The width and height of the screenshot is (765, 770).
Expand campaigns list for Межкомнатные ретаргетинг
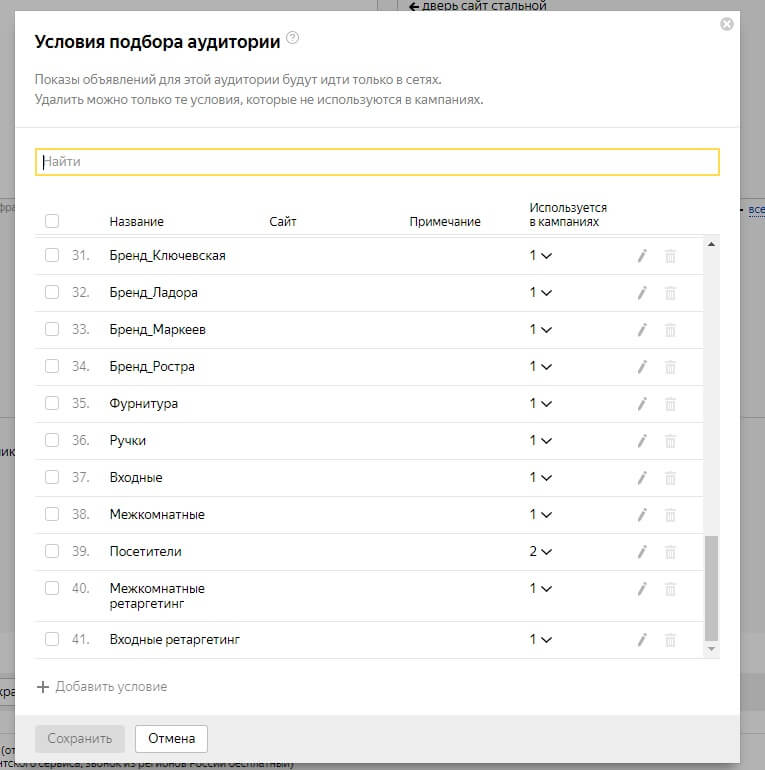[541, 589]
